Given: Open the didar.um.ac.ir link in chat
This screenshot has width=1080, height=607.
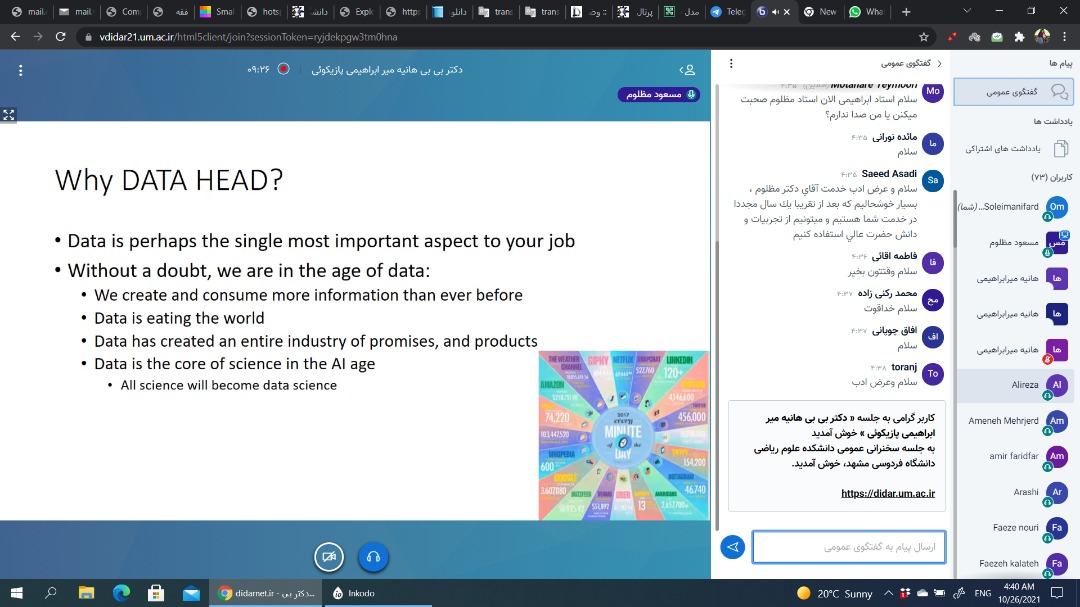Looking at the screenshot, I should [887, 493].
